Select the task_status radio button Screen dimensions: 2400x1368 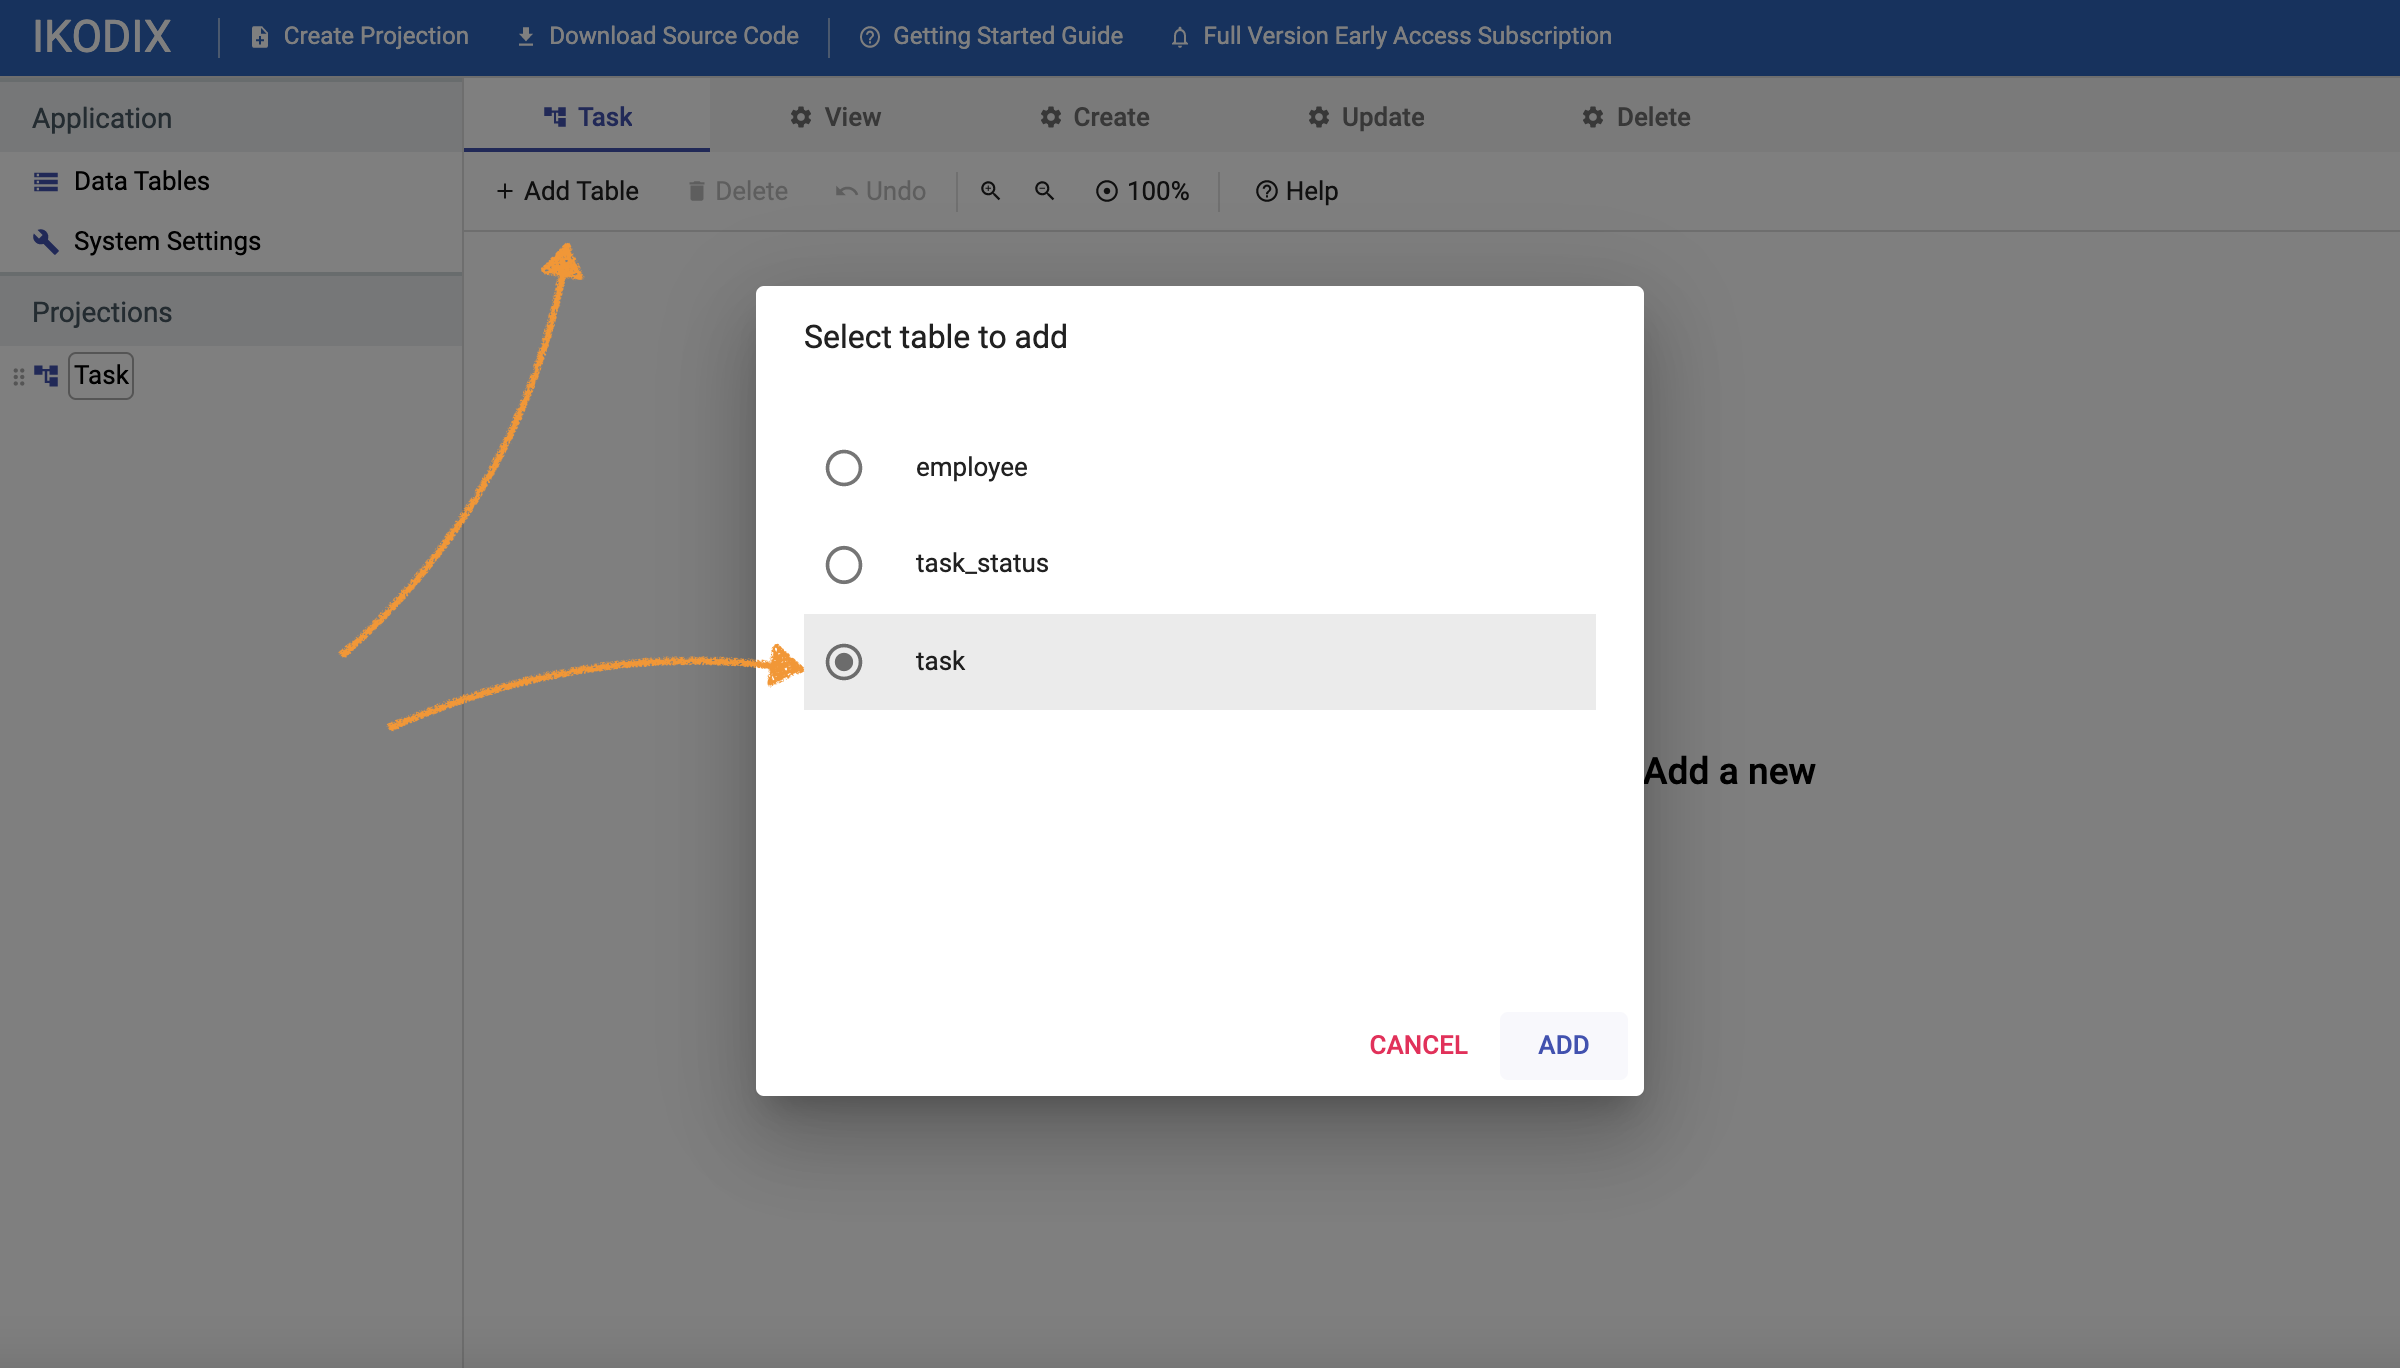[x=843, y=564]
